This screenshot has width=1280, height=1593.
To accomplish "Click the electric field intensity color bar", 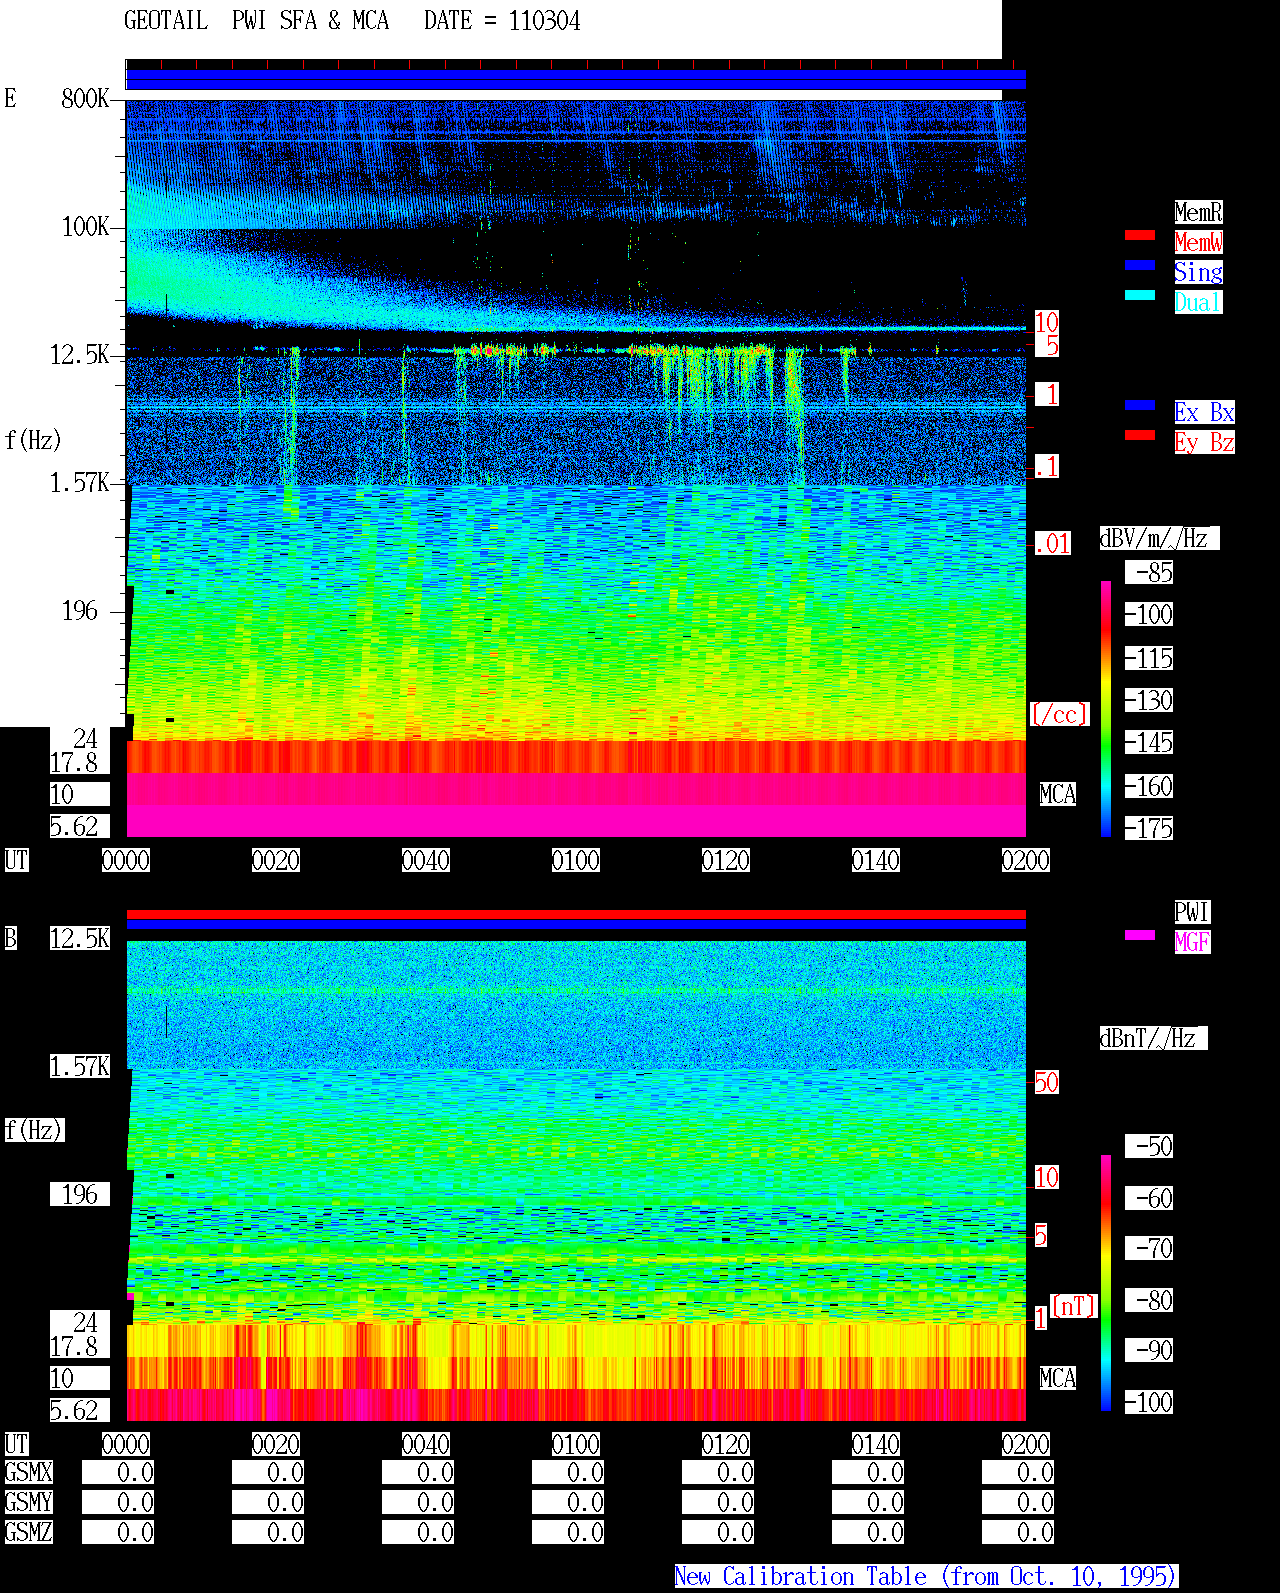I will pyautogui.click(x=1106, y=708).
